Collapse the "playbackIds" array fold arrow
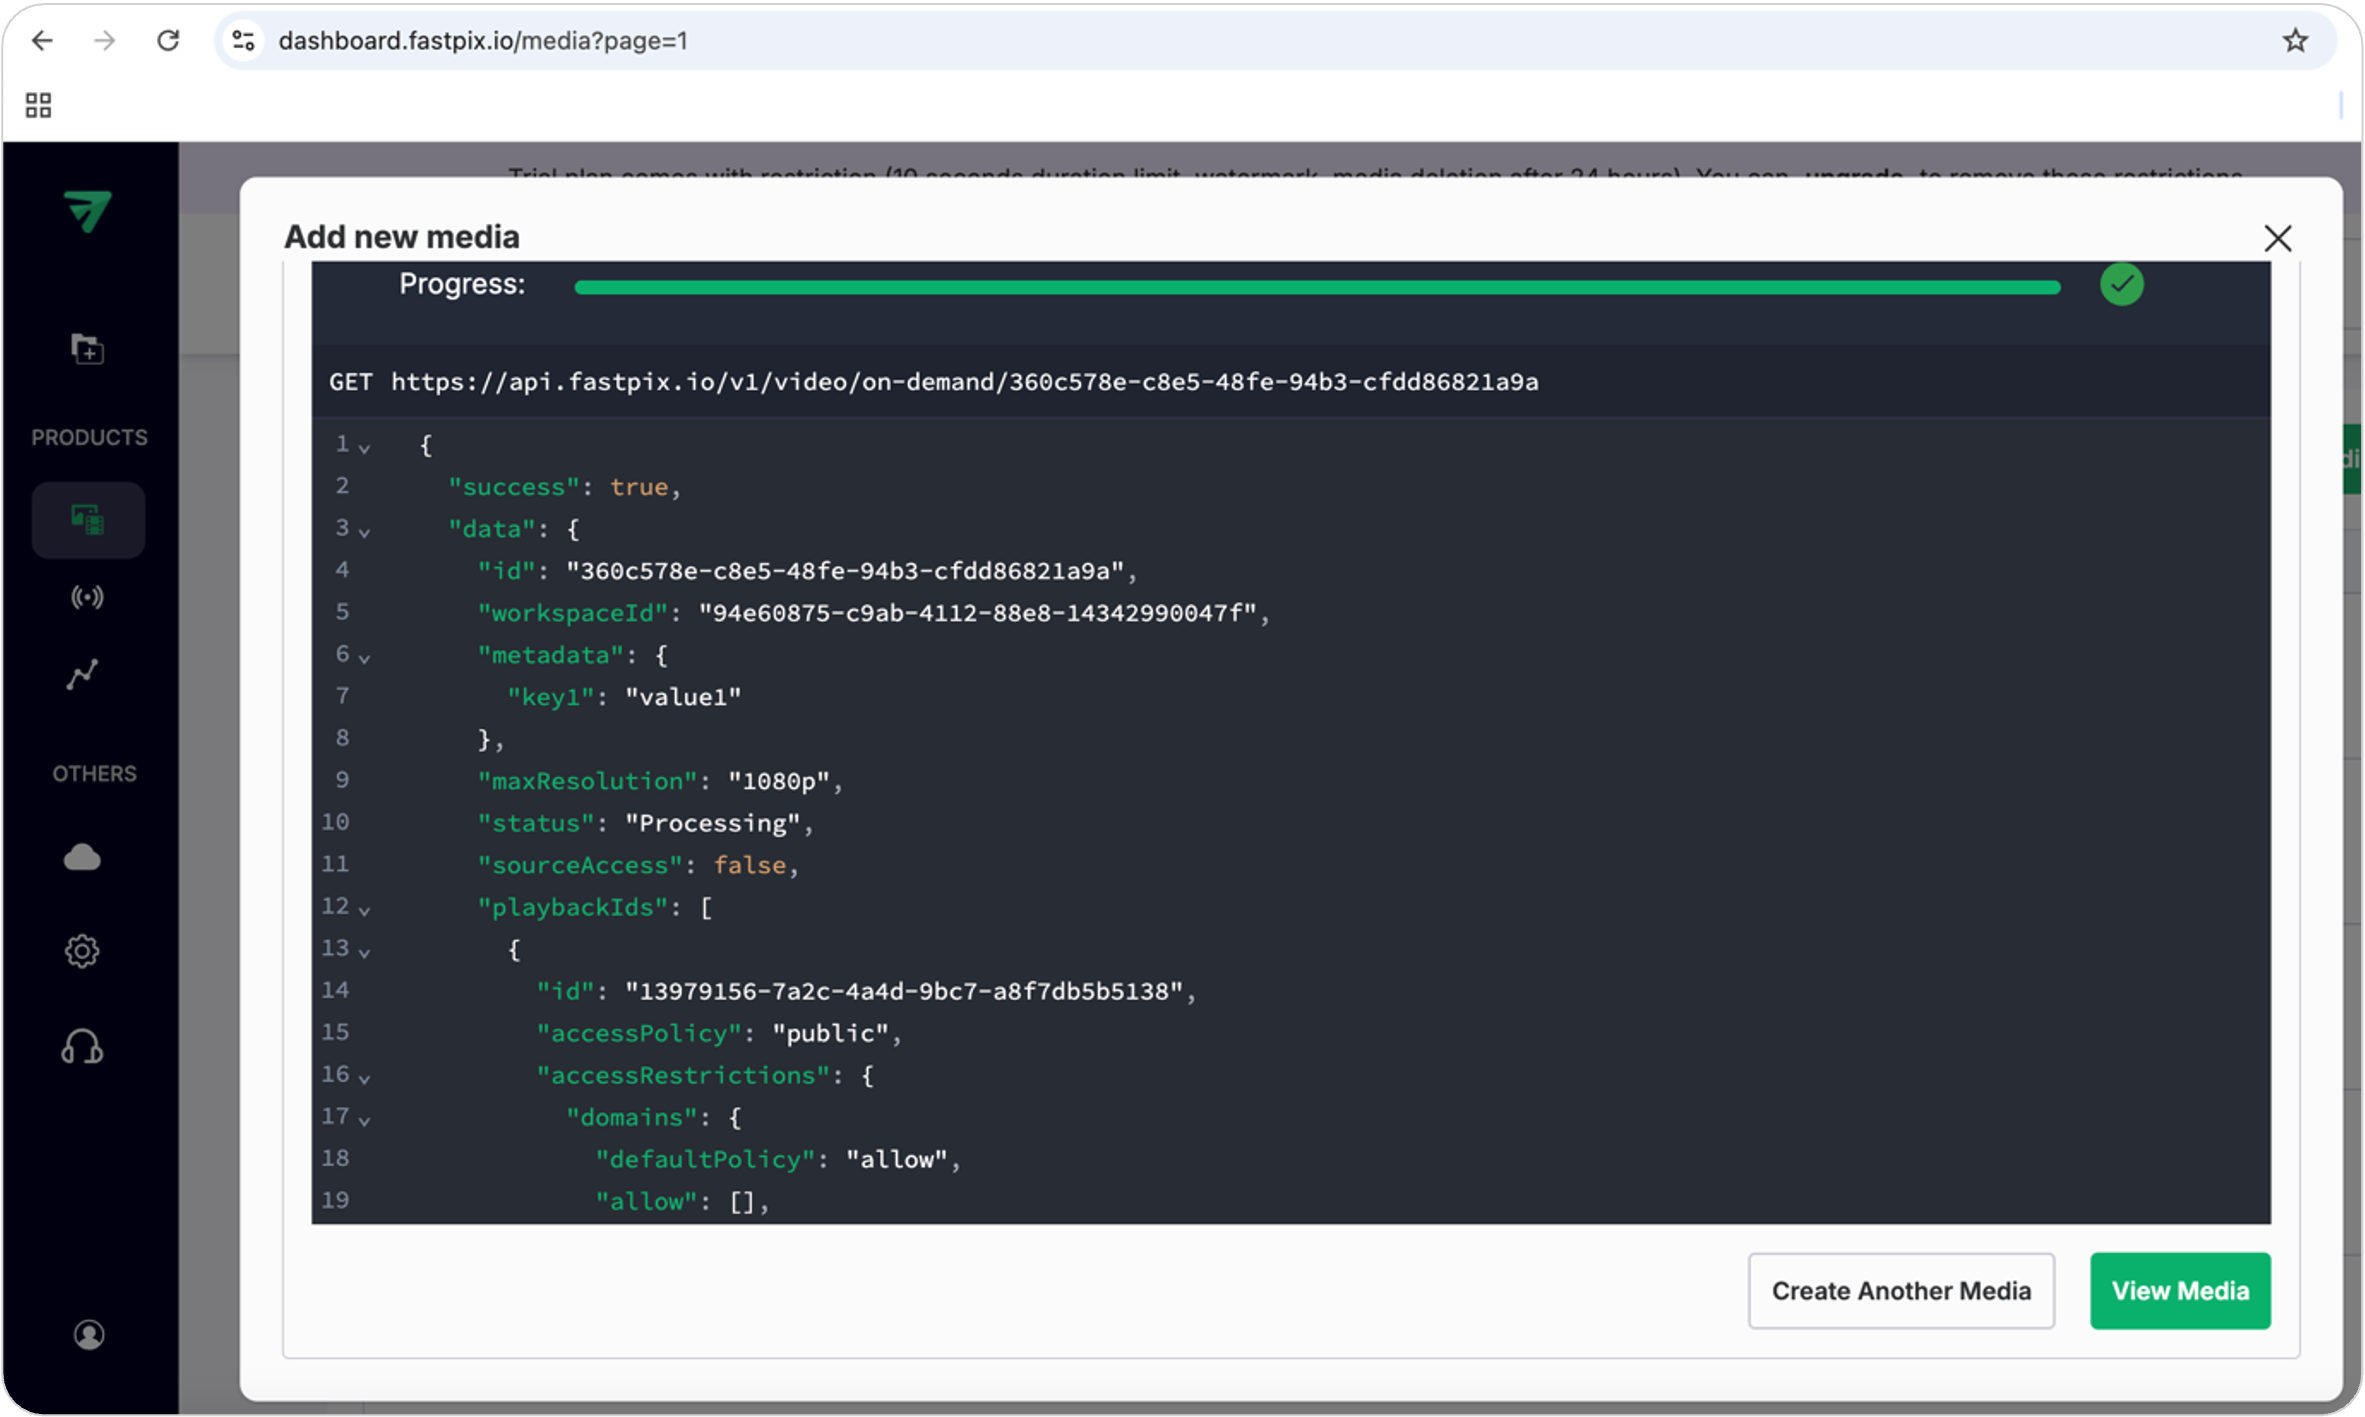The height and width of the screenshot is (1417, 2365). click(365, 911)
